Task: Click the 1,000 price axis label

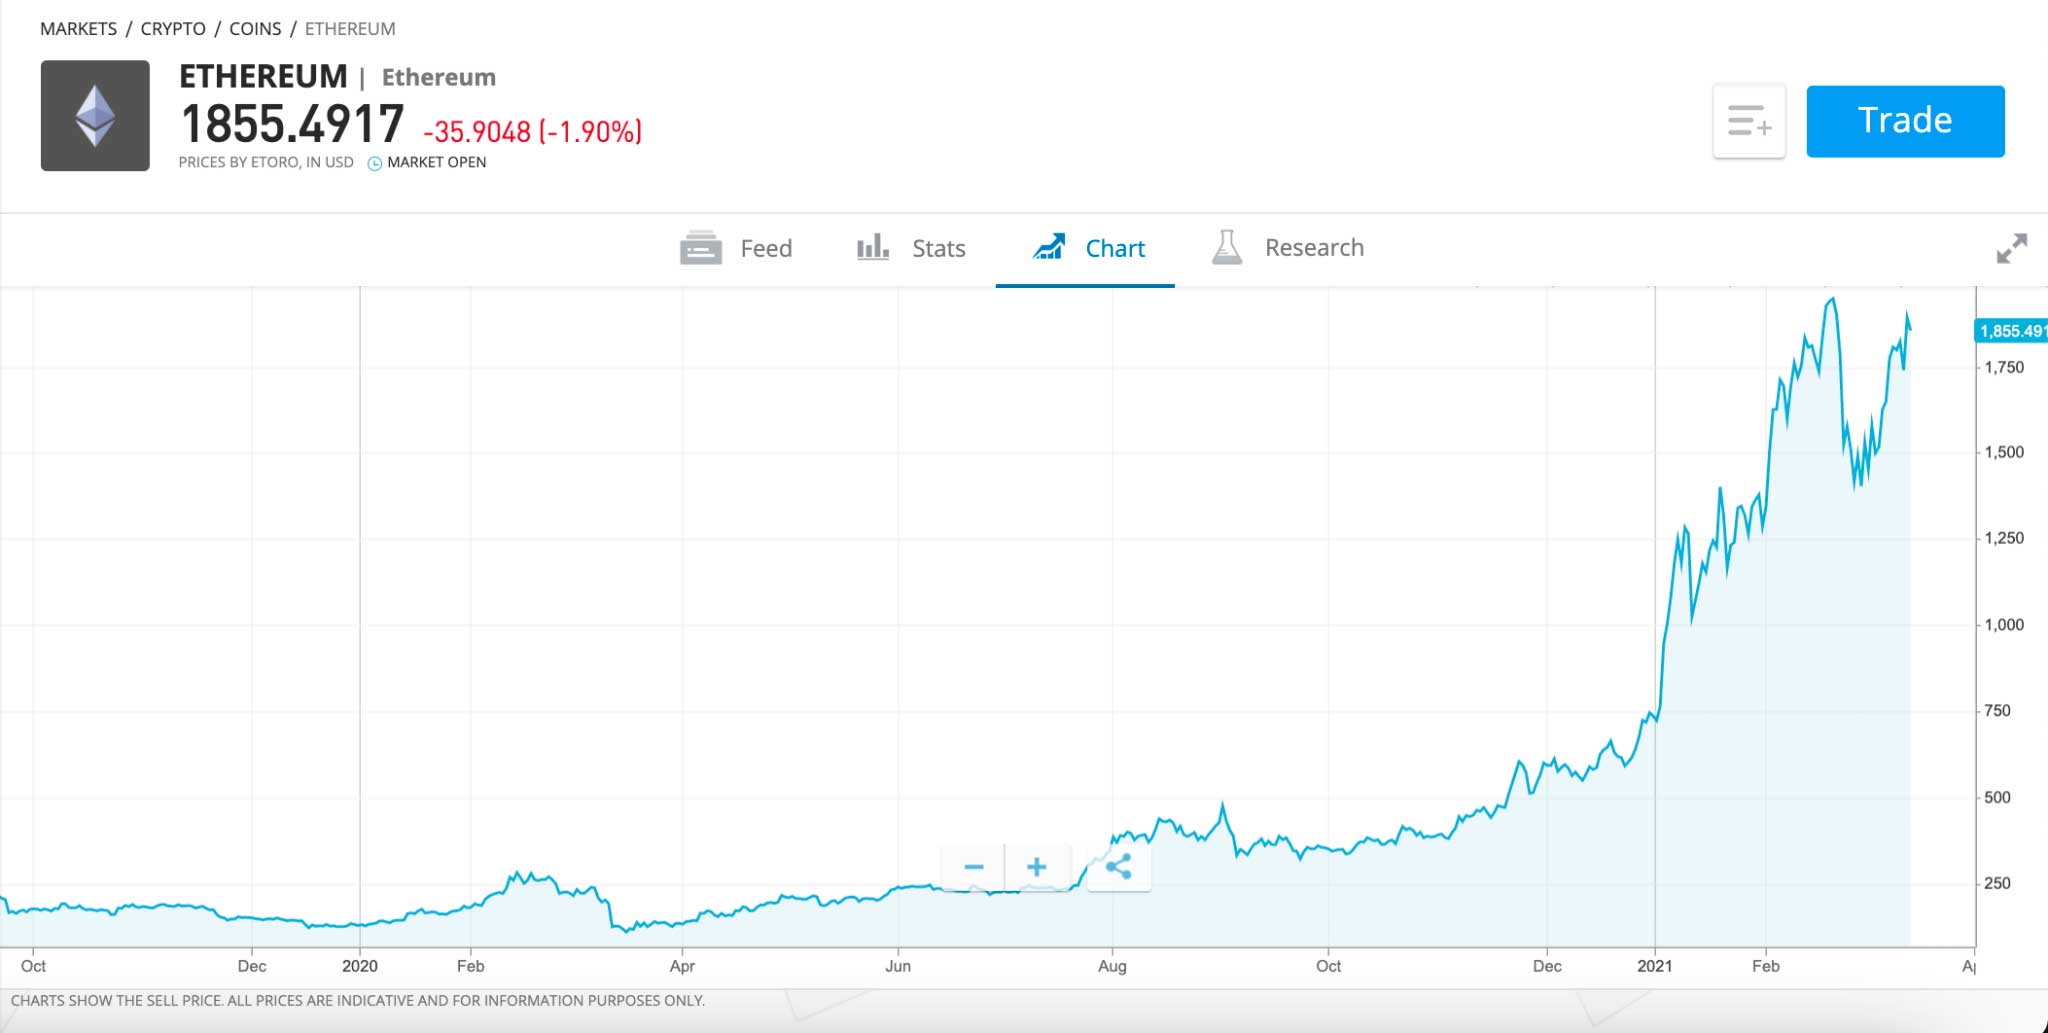Action: 2004,625
